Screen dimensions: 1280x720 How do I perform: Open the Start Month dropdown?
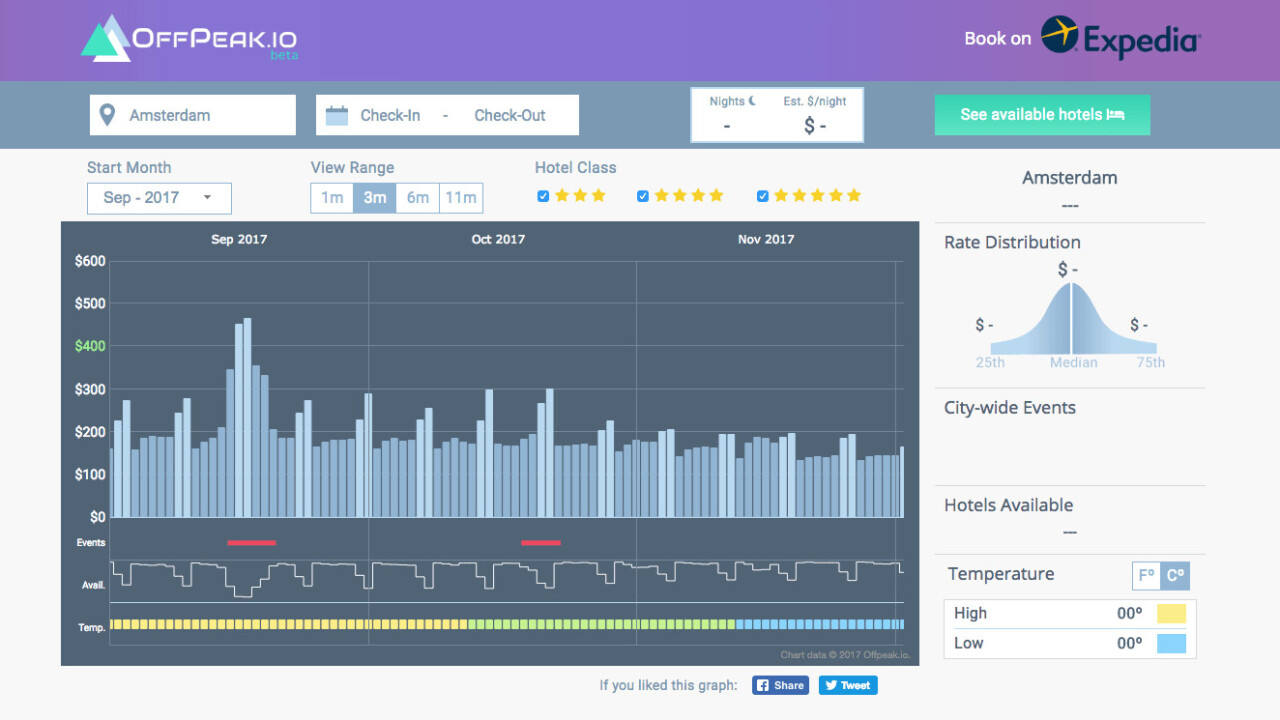click(x=159, y=198)
